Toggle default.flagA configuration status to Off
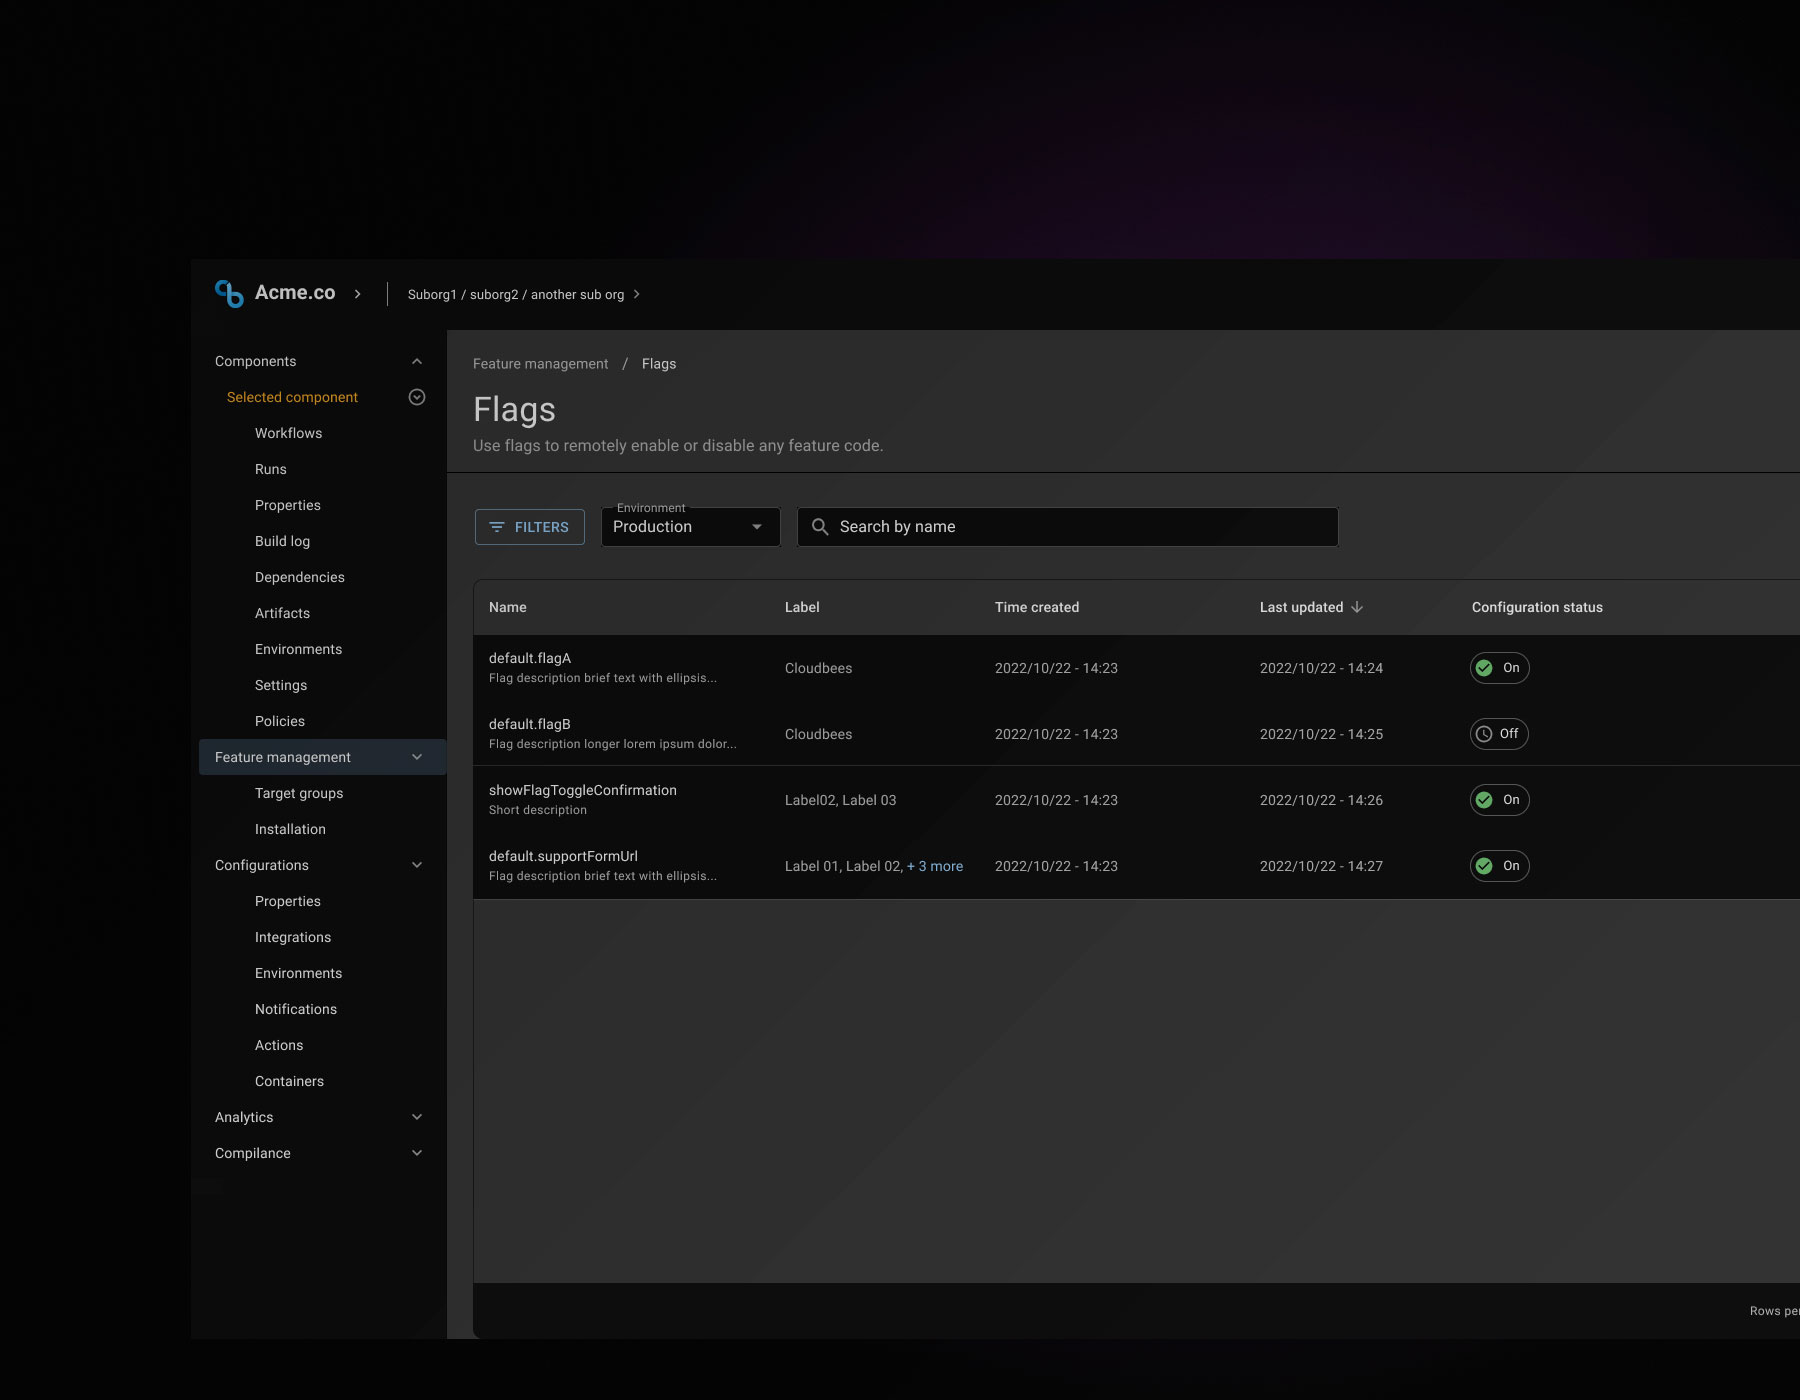 [x=1499, y=668]
